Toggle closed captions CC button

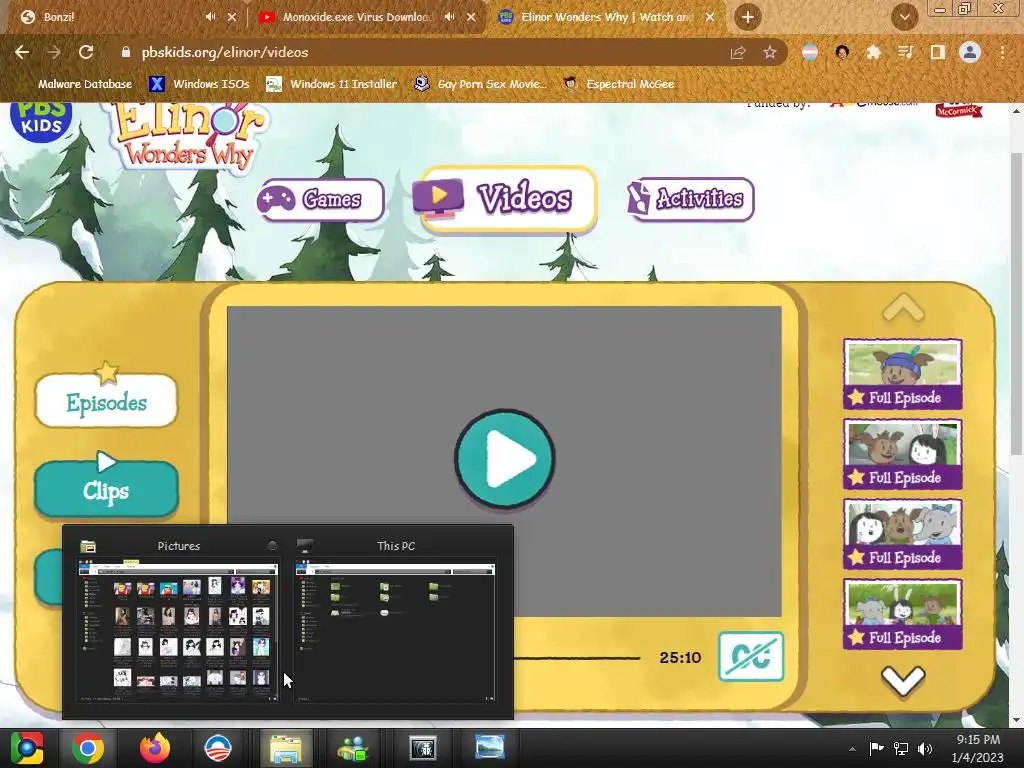(751, 656)
